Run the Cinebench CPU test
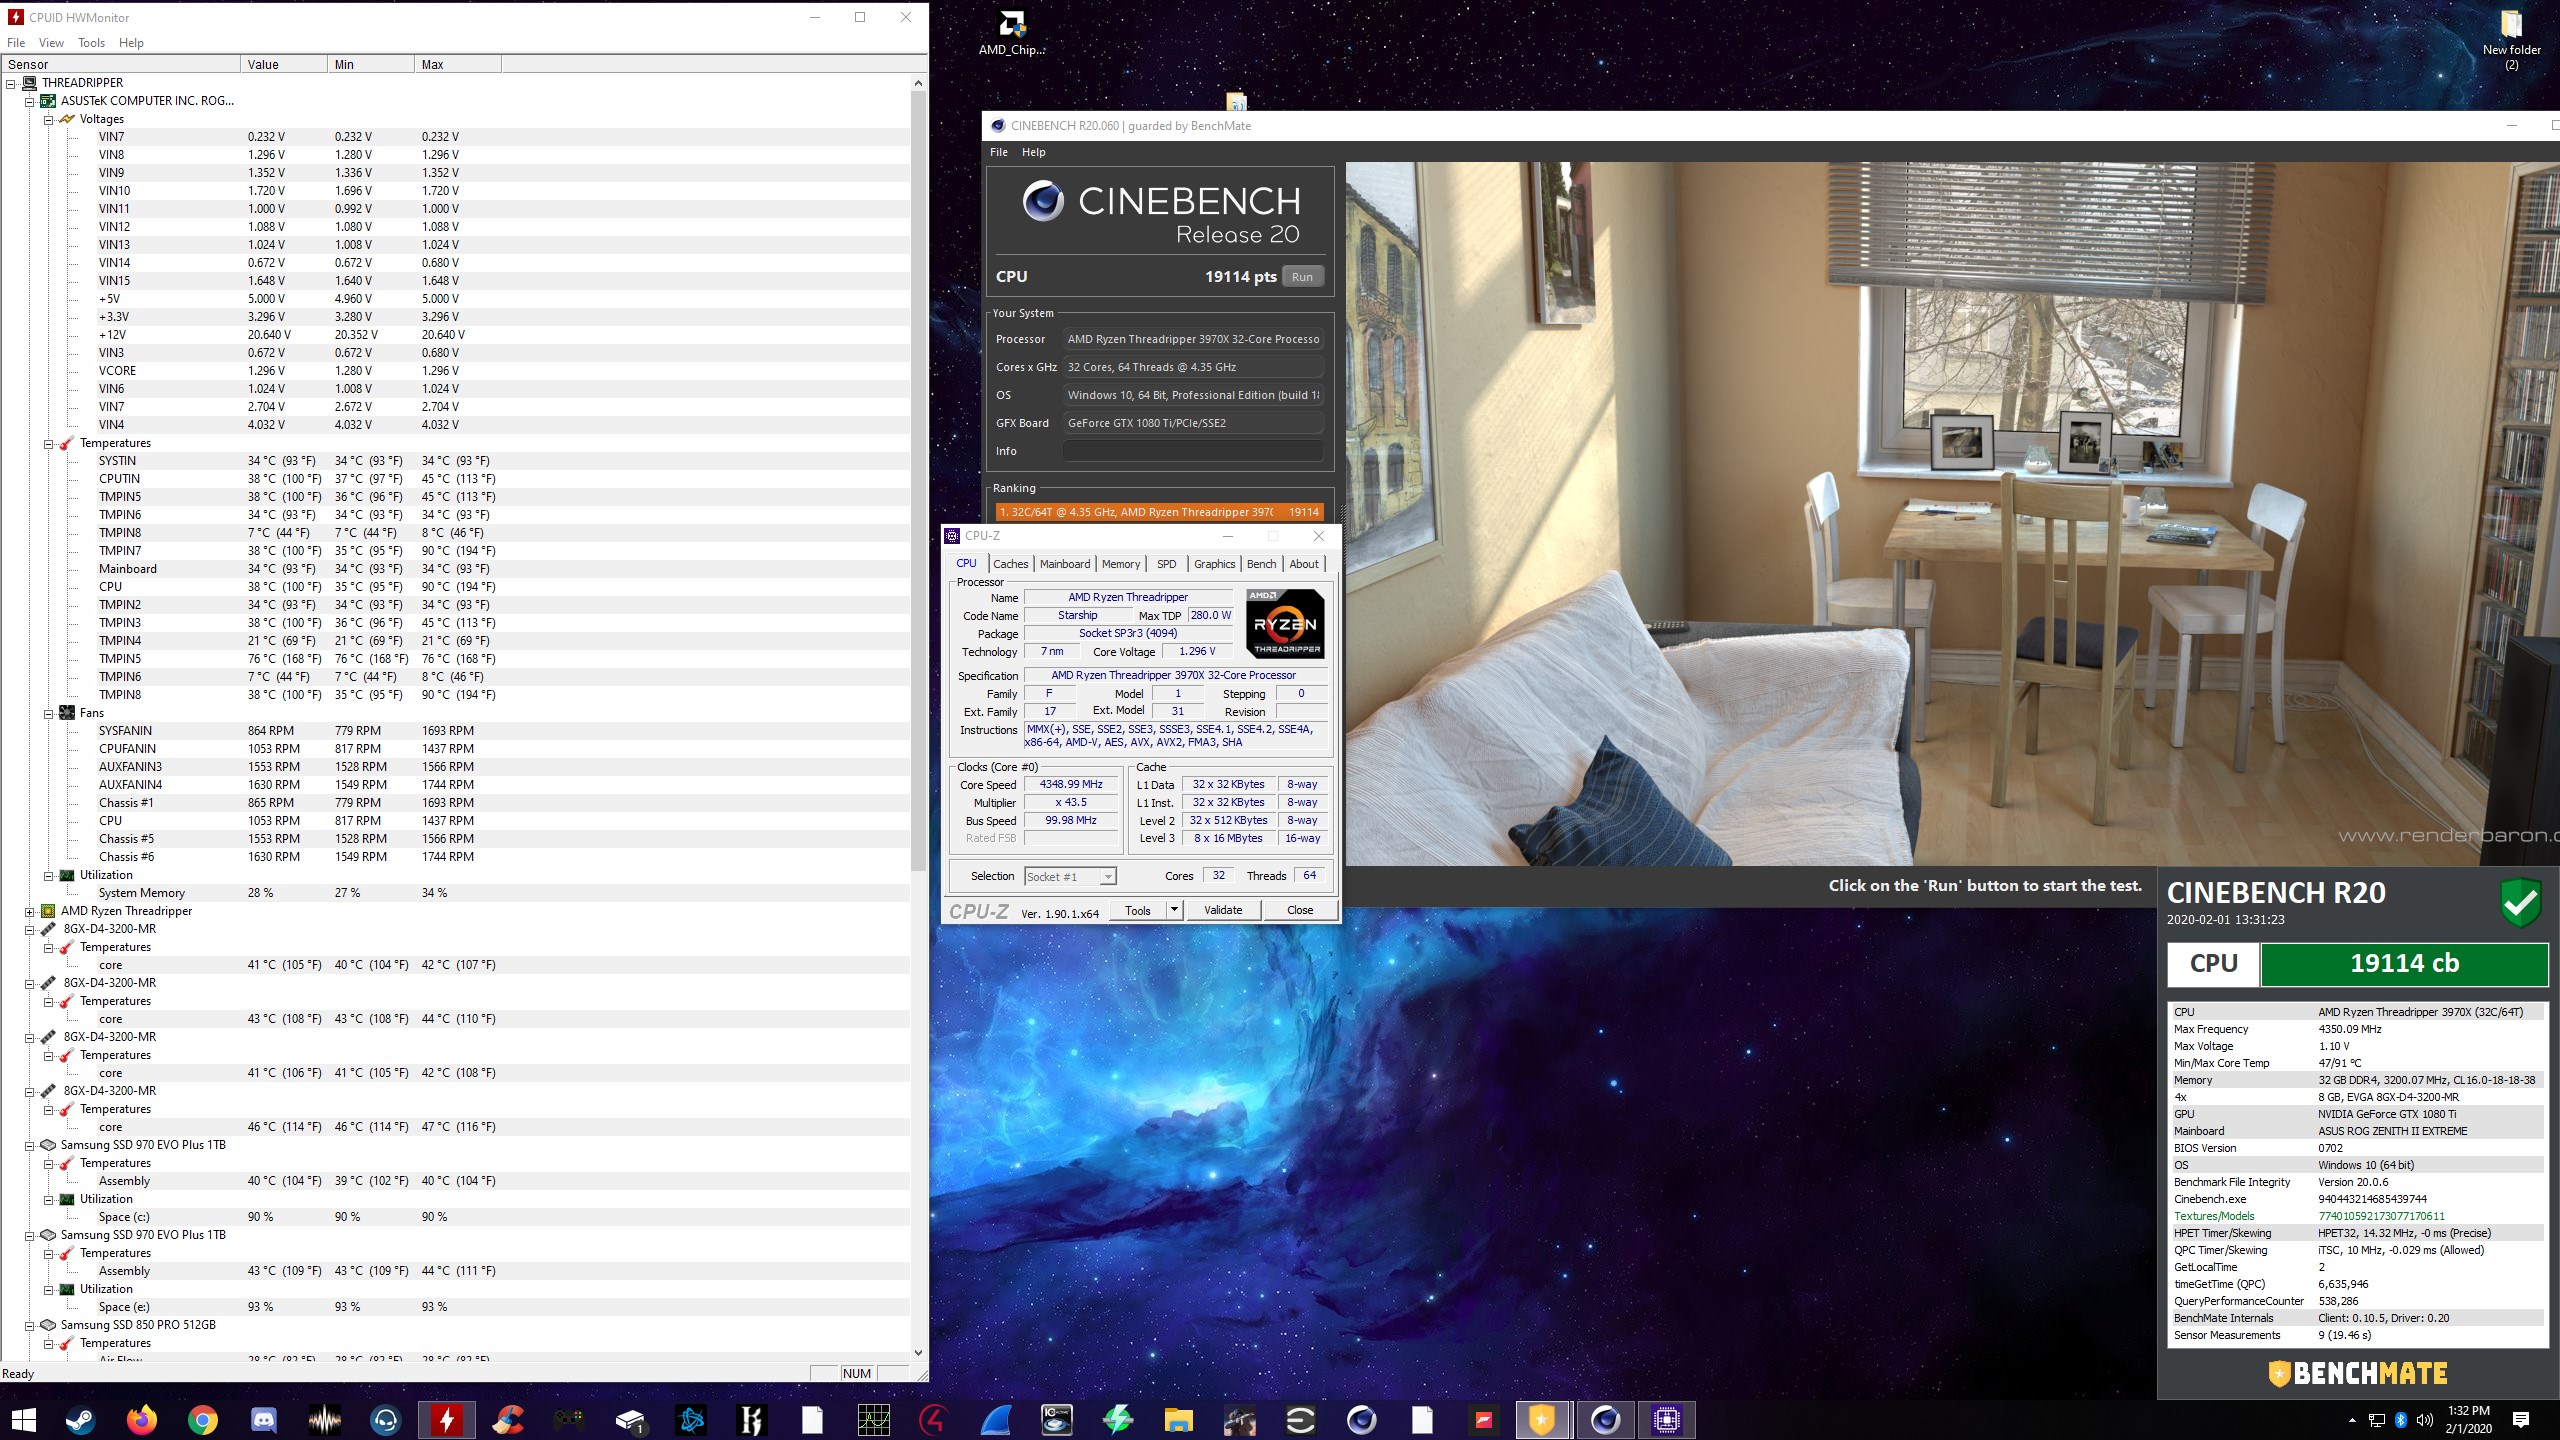Screen dimensions: 2560x1440 pyautogui.click(x=1302, y=277)
